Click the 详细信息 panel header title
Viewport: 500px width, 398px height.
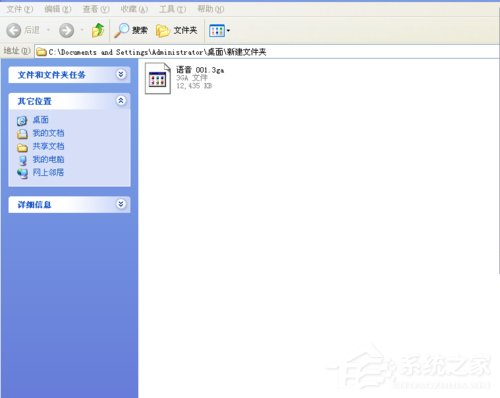pyautogui.click(x=34, y=204)
